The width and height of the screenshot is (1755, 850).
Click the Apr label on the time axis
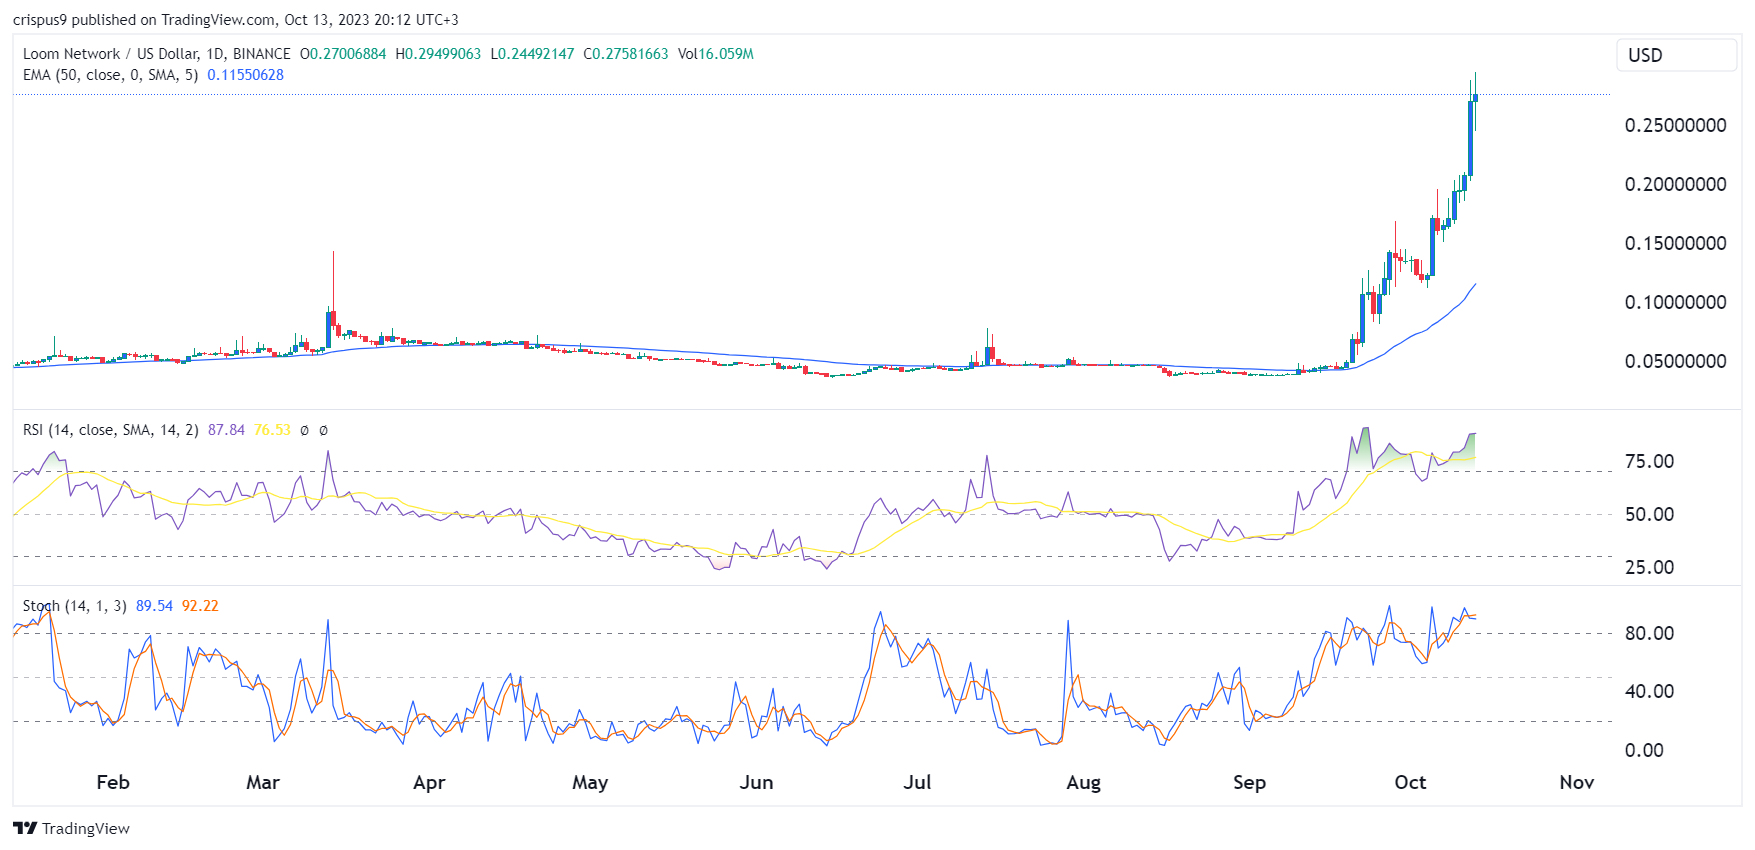coord(429,782)
